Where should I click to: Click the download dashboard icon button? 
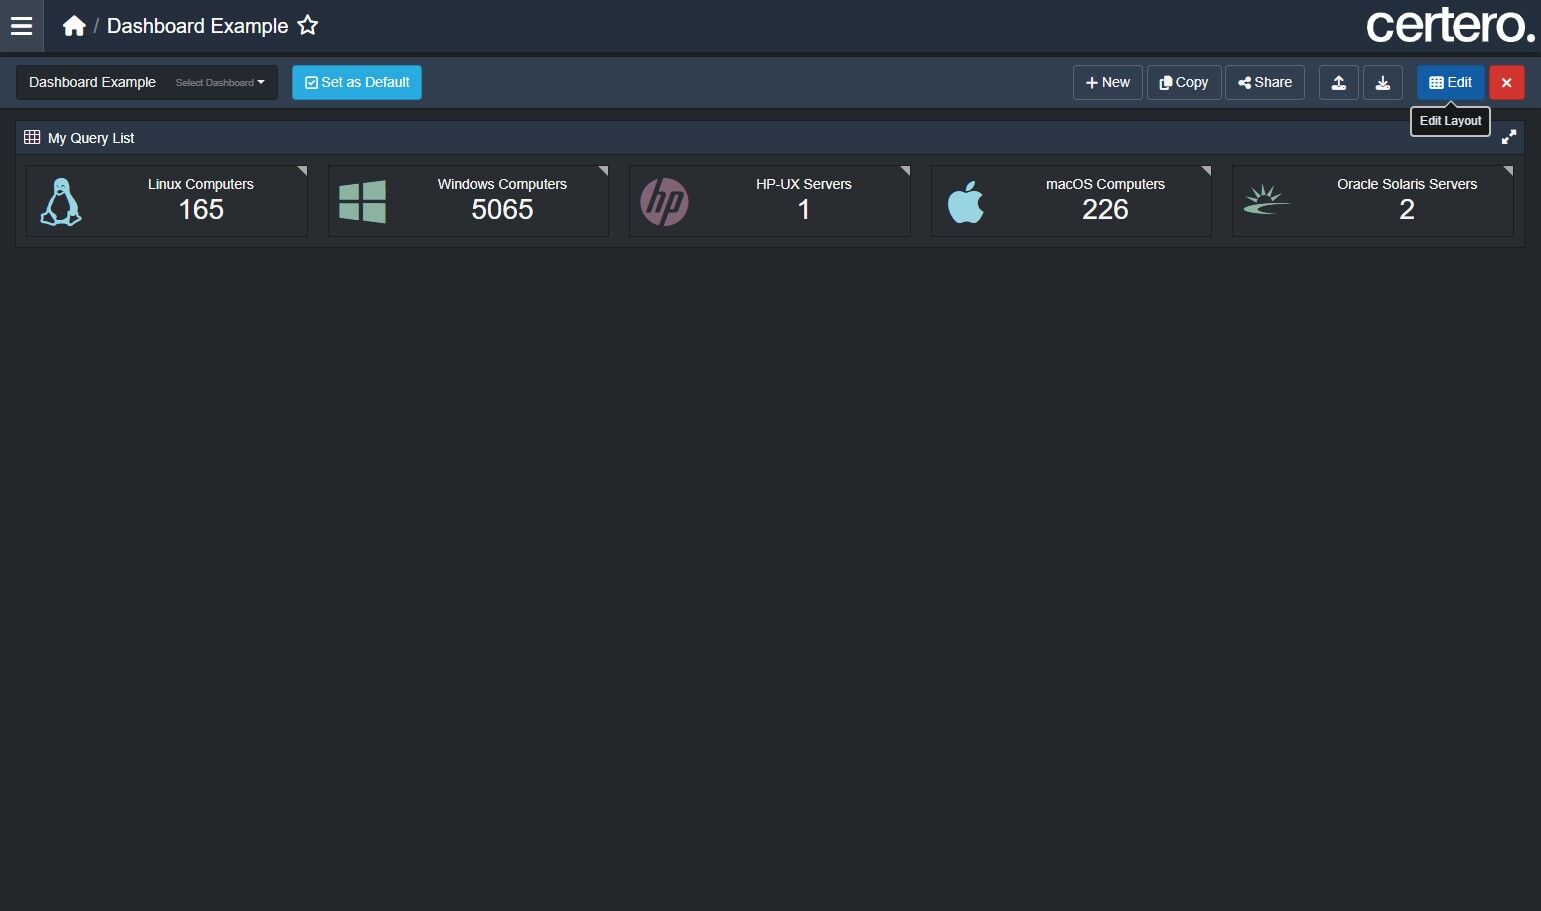pyautogui.click(x=1383, y=82)
